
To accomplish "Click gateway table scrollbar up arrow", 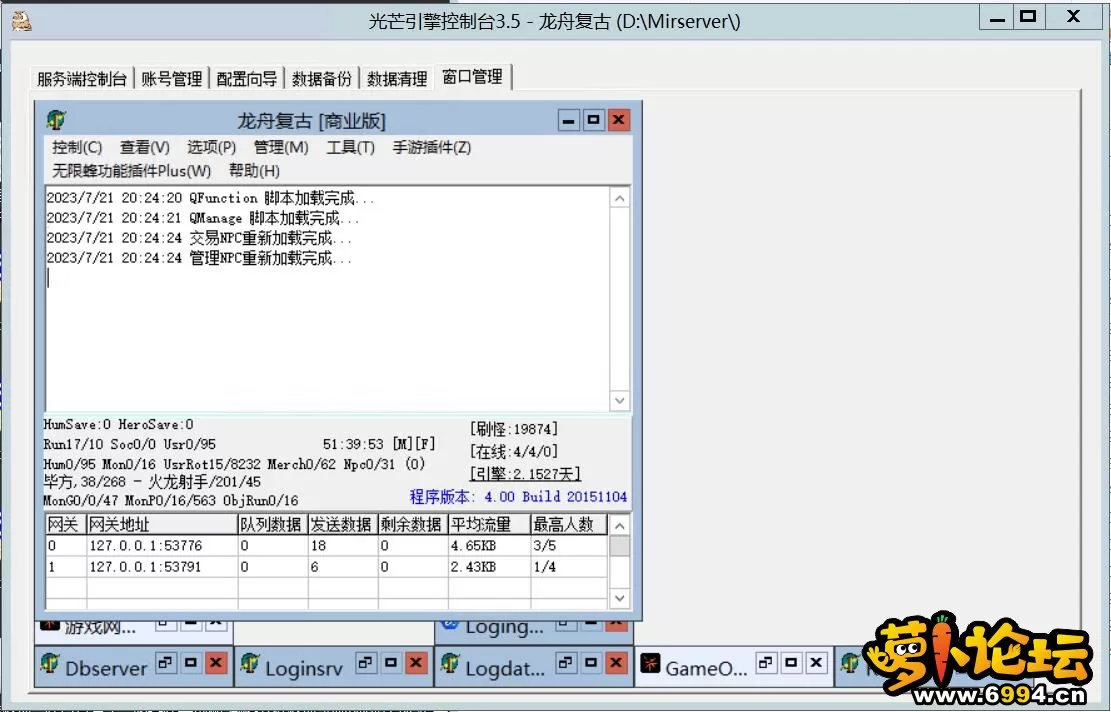I will tap(619, 526).
